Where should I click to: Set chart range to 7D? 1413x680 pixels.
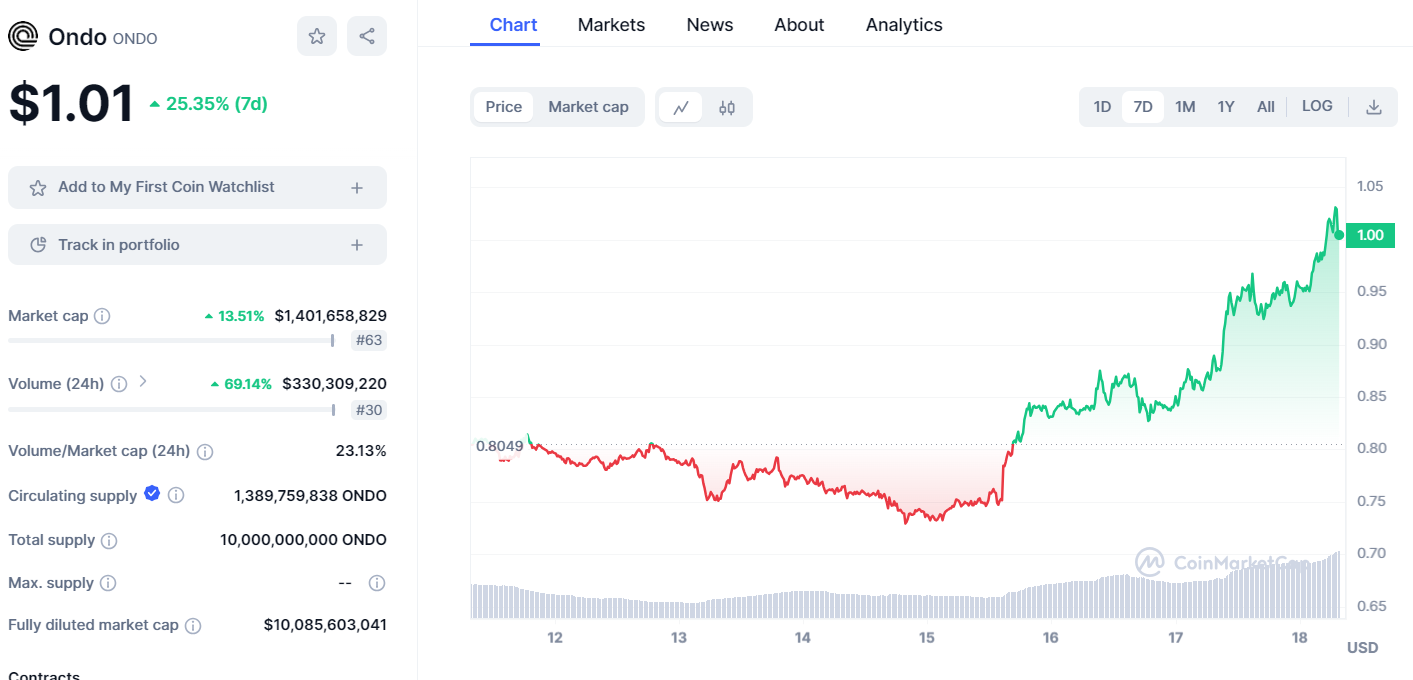pos(1143,107)
